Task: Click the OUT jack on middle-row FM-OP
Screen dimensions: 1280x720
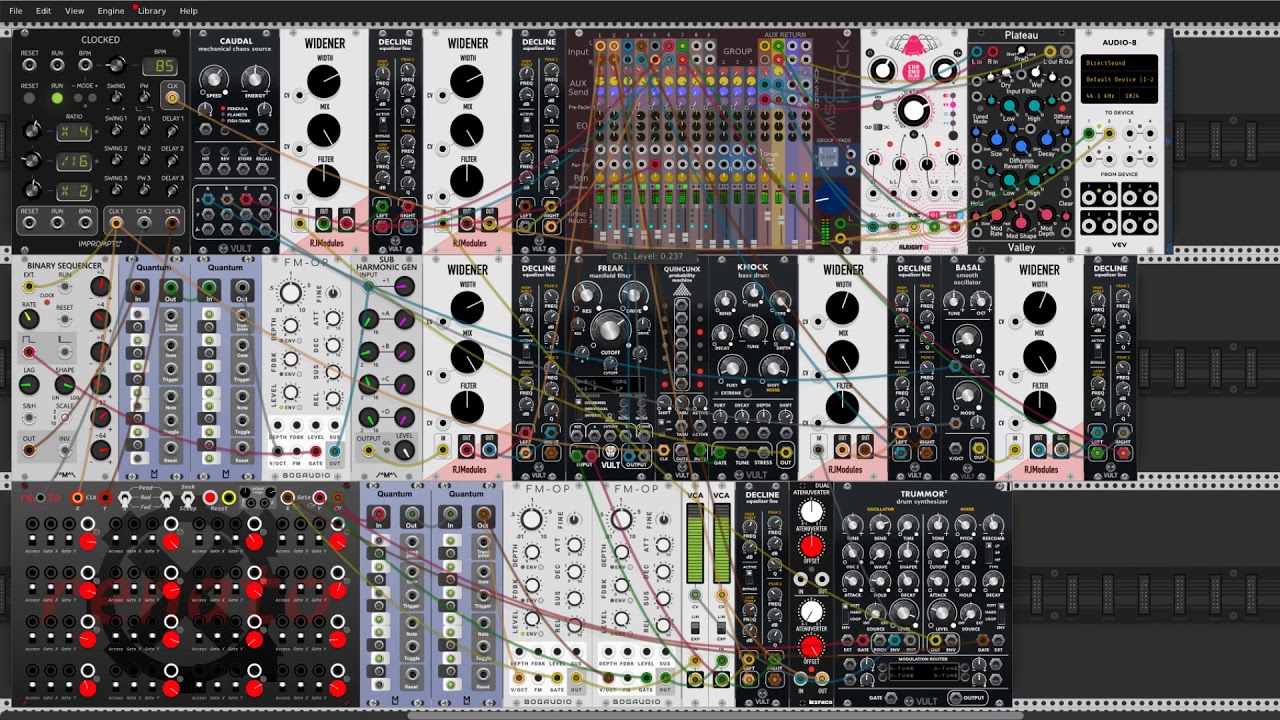Action: coord(335,451)
